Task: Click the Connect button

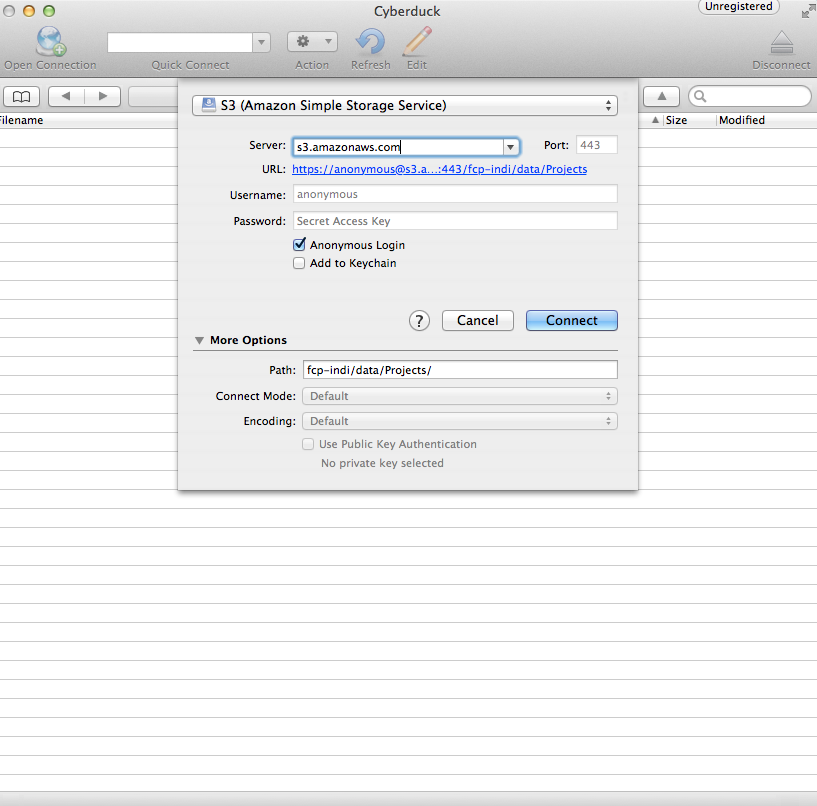Action: point(572,320)
